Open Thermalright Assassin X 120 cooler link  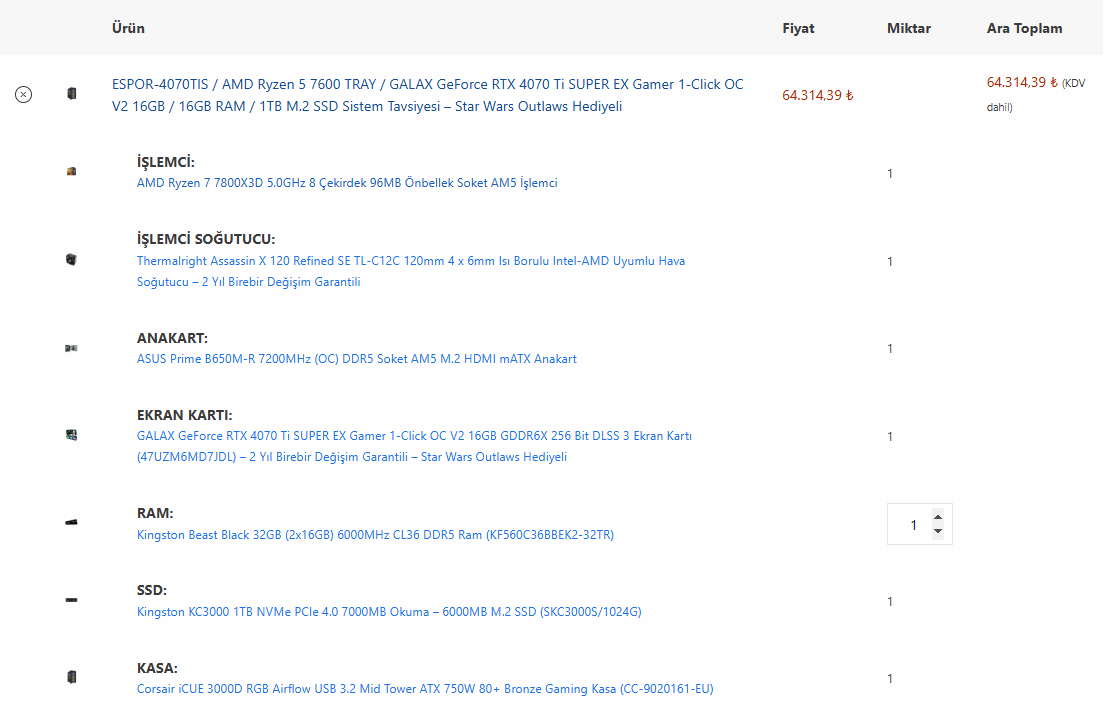(x=411, y=271)
